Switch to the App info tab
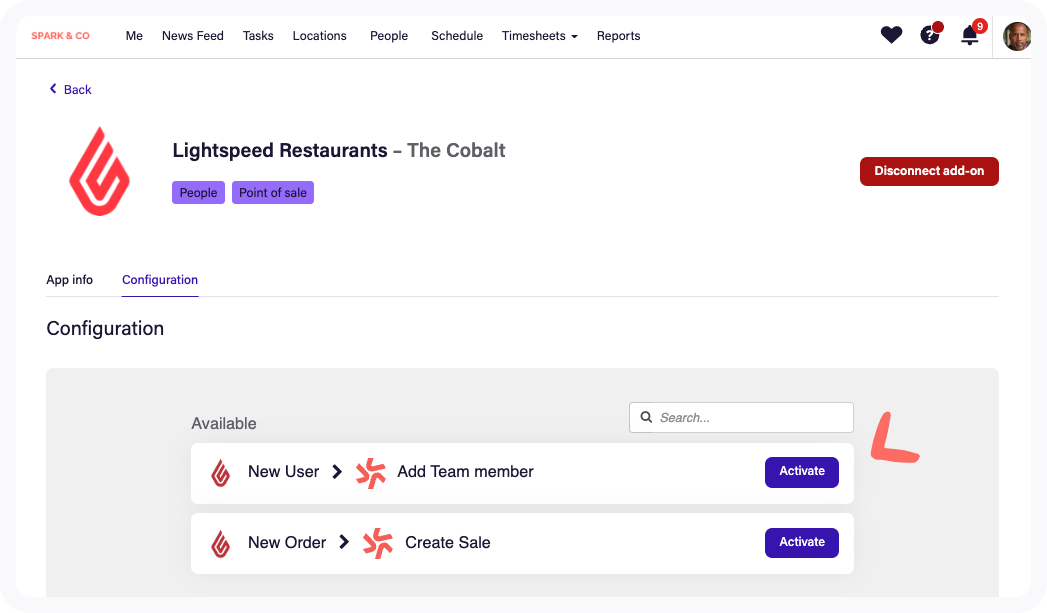Viewport: 1047px width, 613px height. tap(69, 280)
